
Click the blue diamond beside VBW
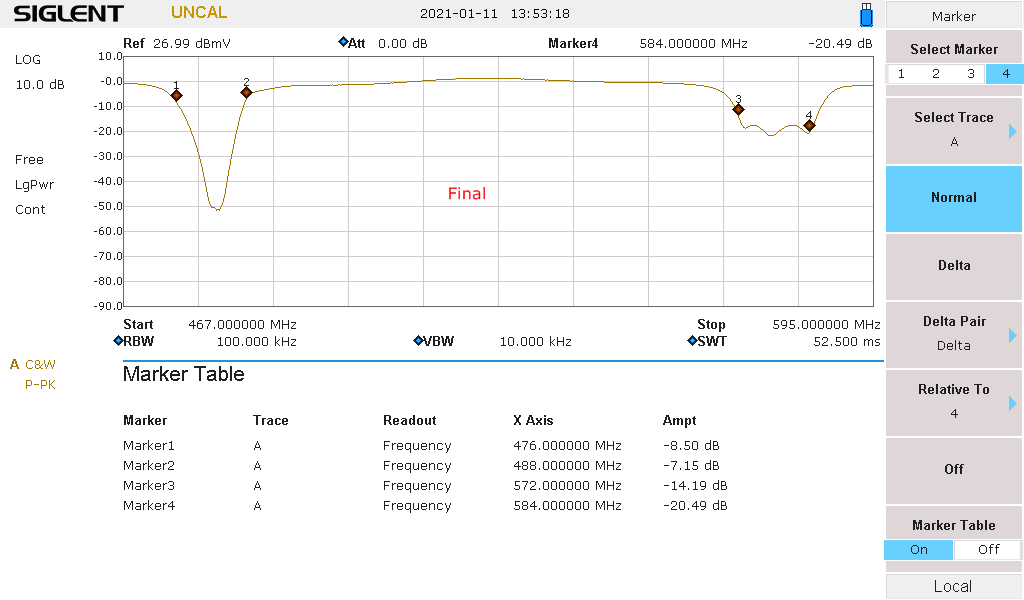pyautogui.click(x=418, y=341)
